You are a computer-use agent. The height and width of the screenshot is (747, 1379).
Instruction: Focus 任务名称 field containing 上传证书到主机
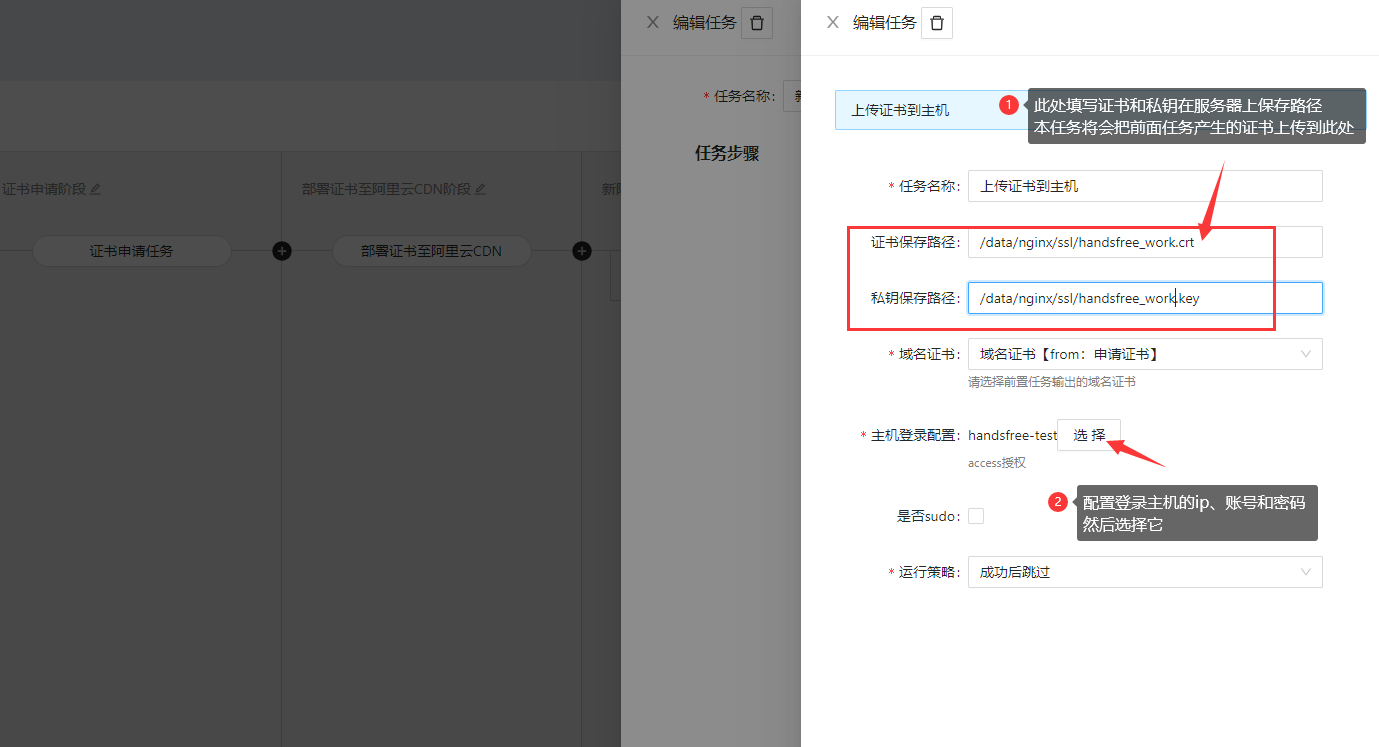(x=1144, y=186)
